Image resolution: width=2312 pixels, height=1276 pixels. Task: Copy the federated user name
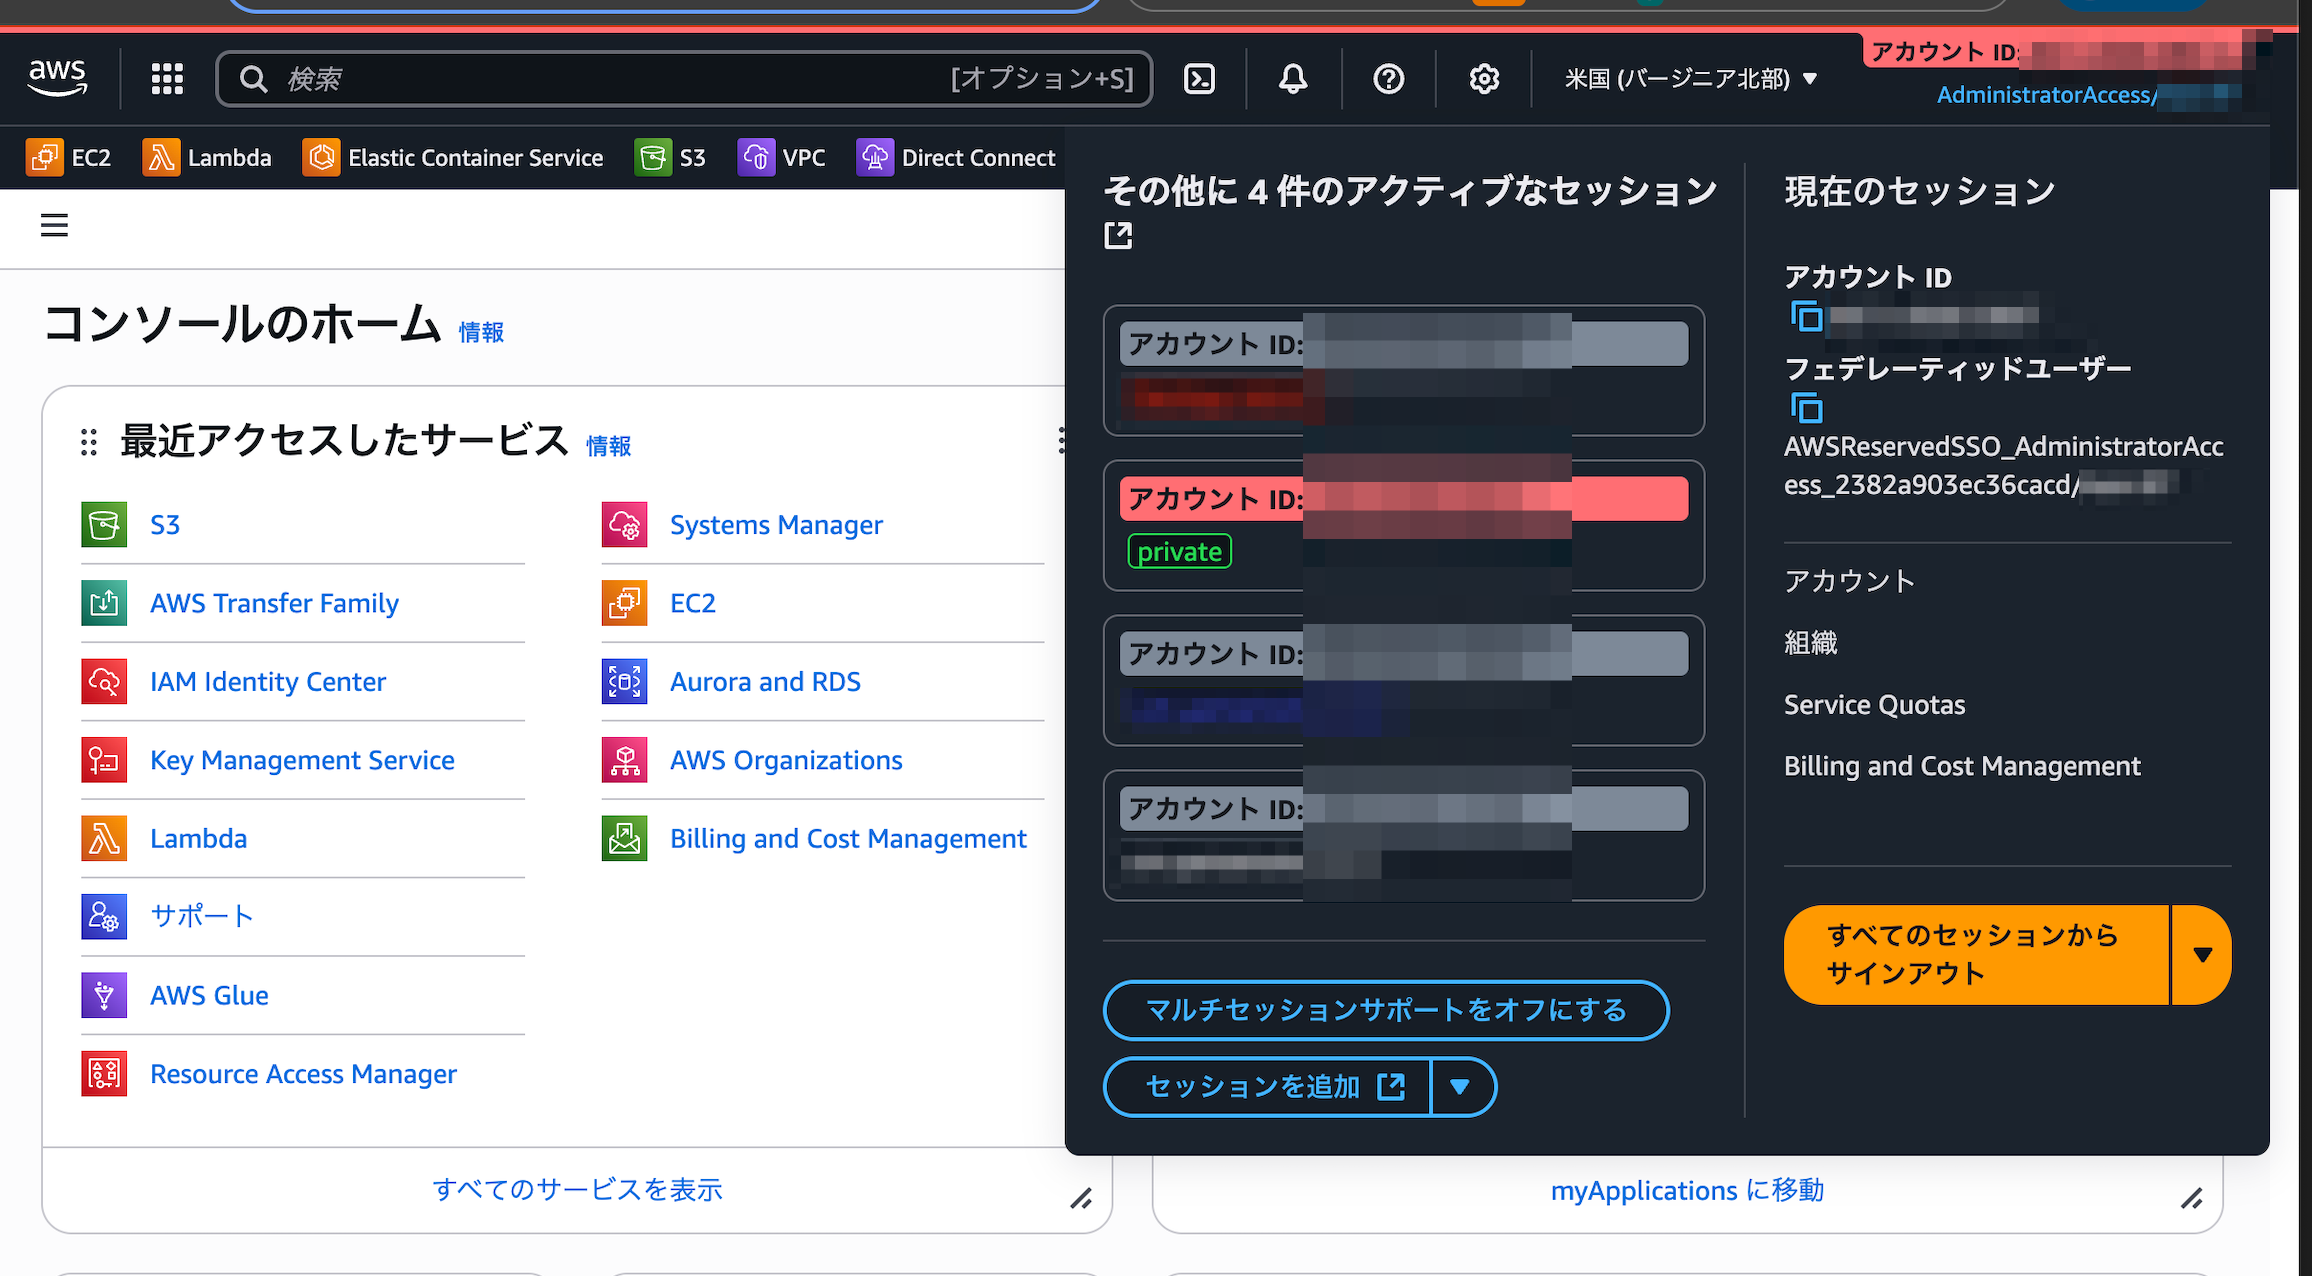(1807, 408)
